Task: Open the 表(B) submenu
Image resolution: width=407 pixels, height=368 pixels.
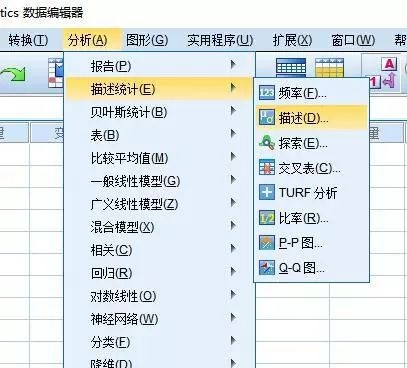Action: pyautogui.click(x=159, y=135)
